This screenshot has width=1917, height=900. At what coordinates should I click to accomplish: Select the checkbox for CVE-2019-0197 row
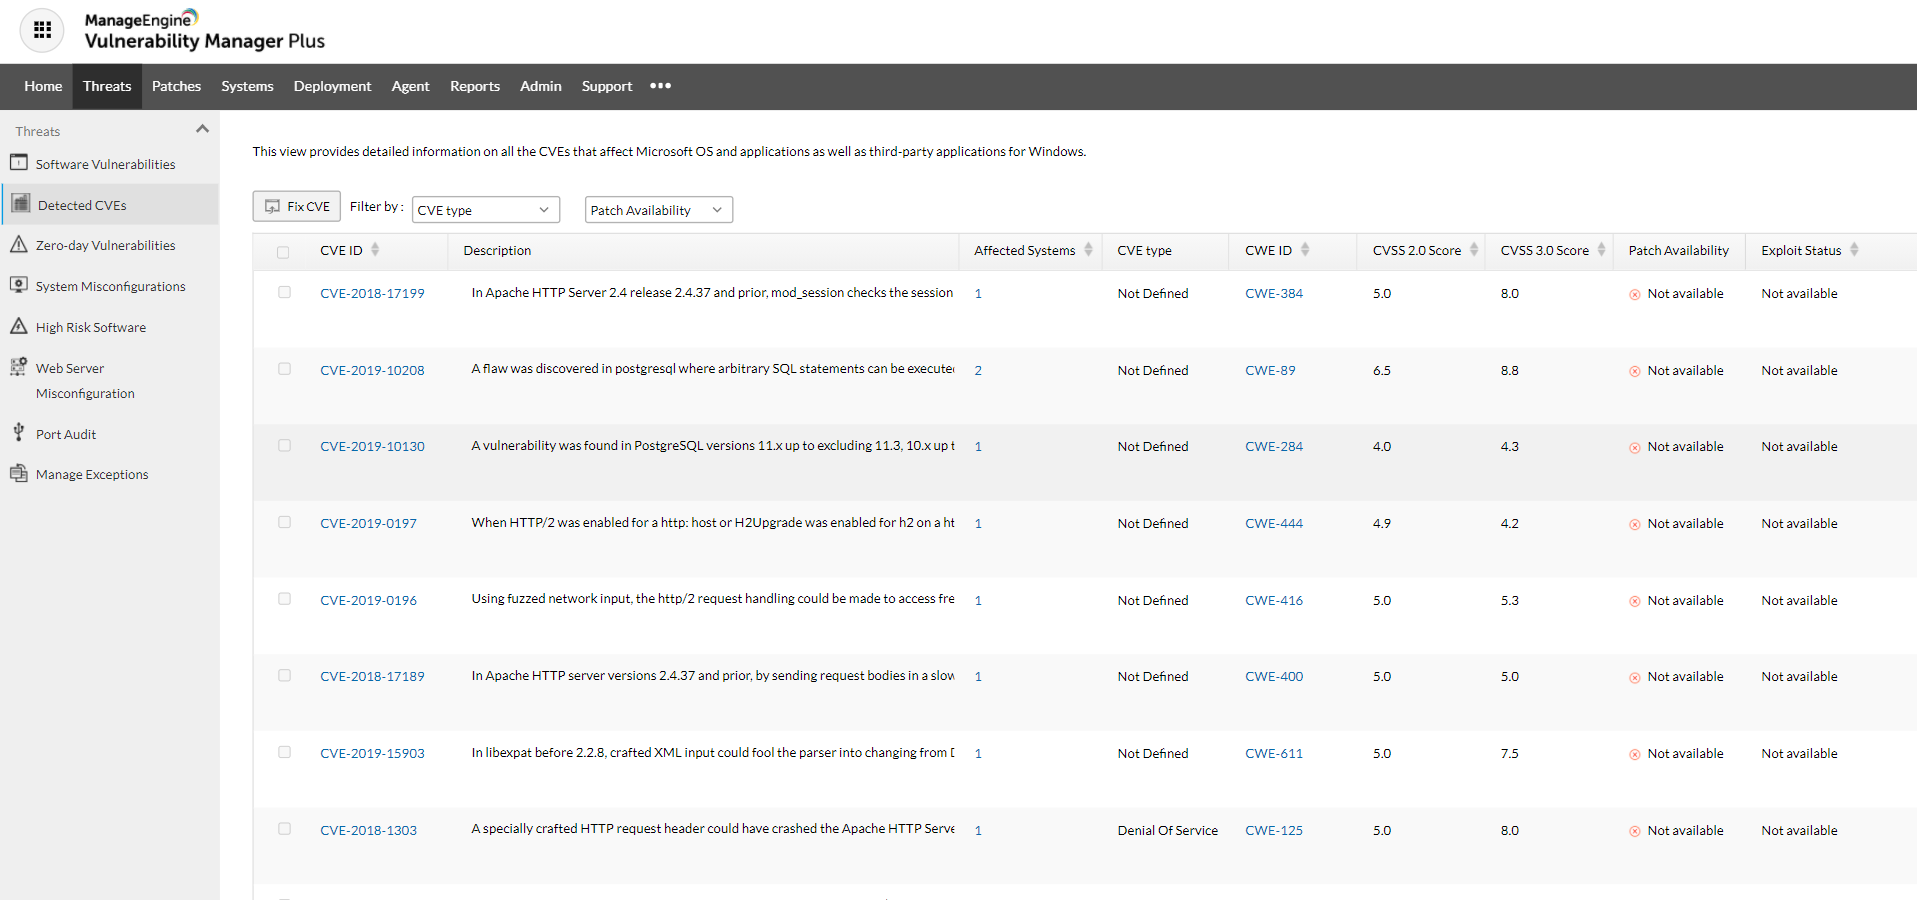click(285, 523)
